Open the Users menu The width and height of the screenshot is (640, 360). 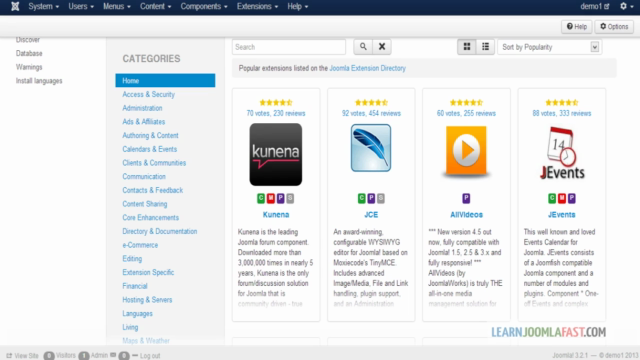(81, 7)
